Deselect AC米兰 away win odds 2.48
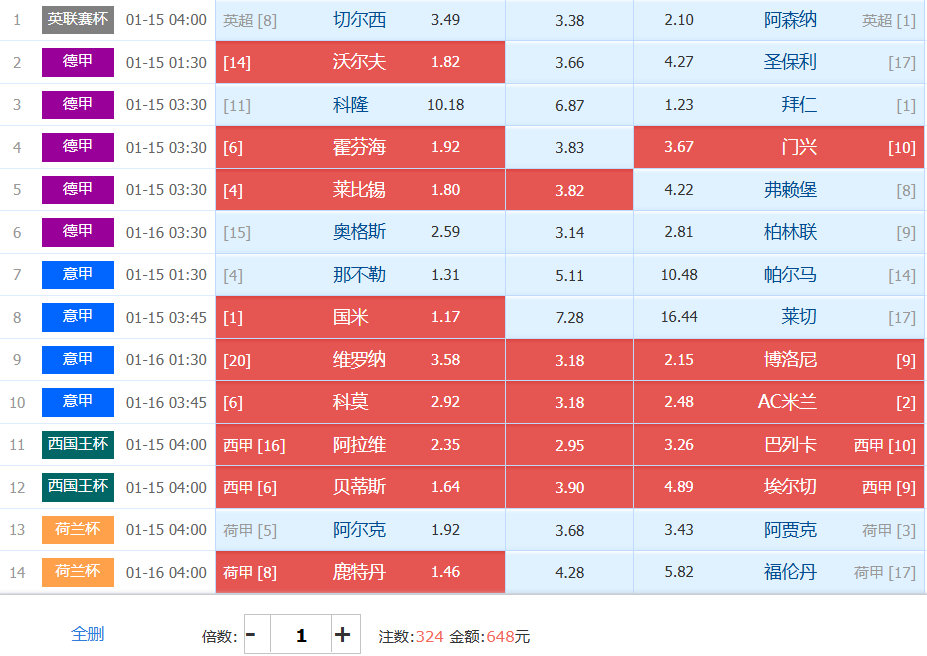The width and height of the screenshot is (927, 656). click(x=778, y=402)
